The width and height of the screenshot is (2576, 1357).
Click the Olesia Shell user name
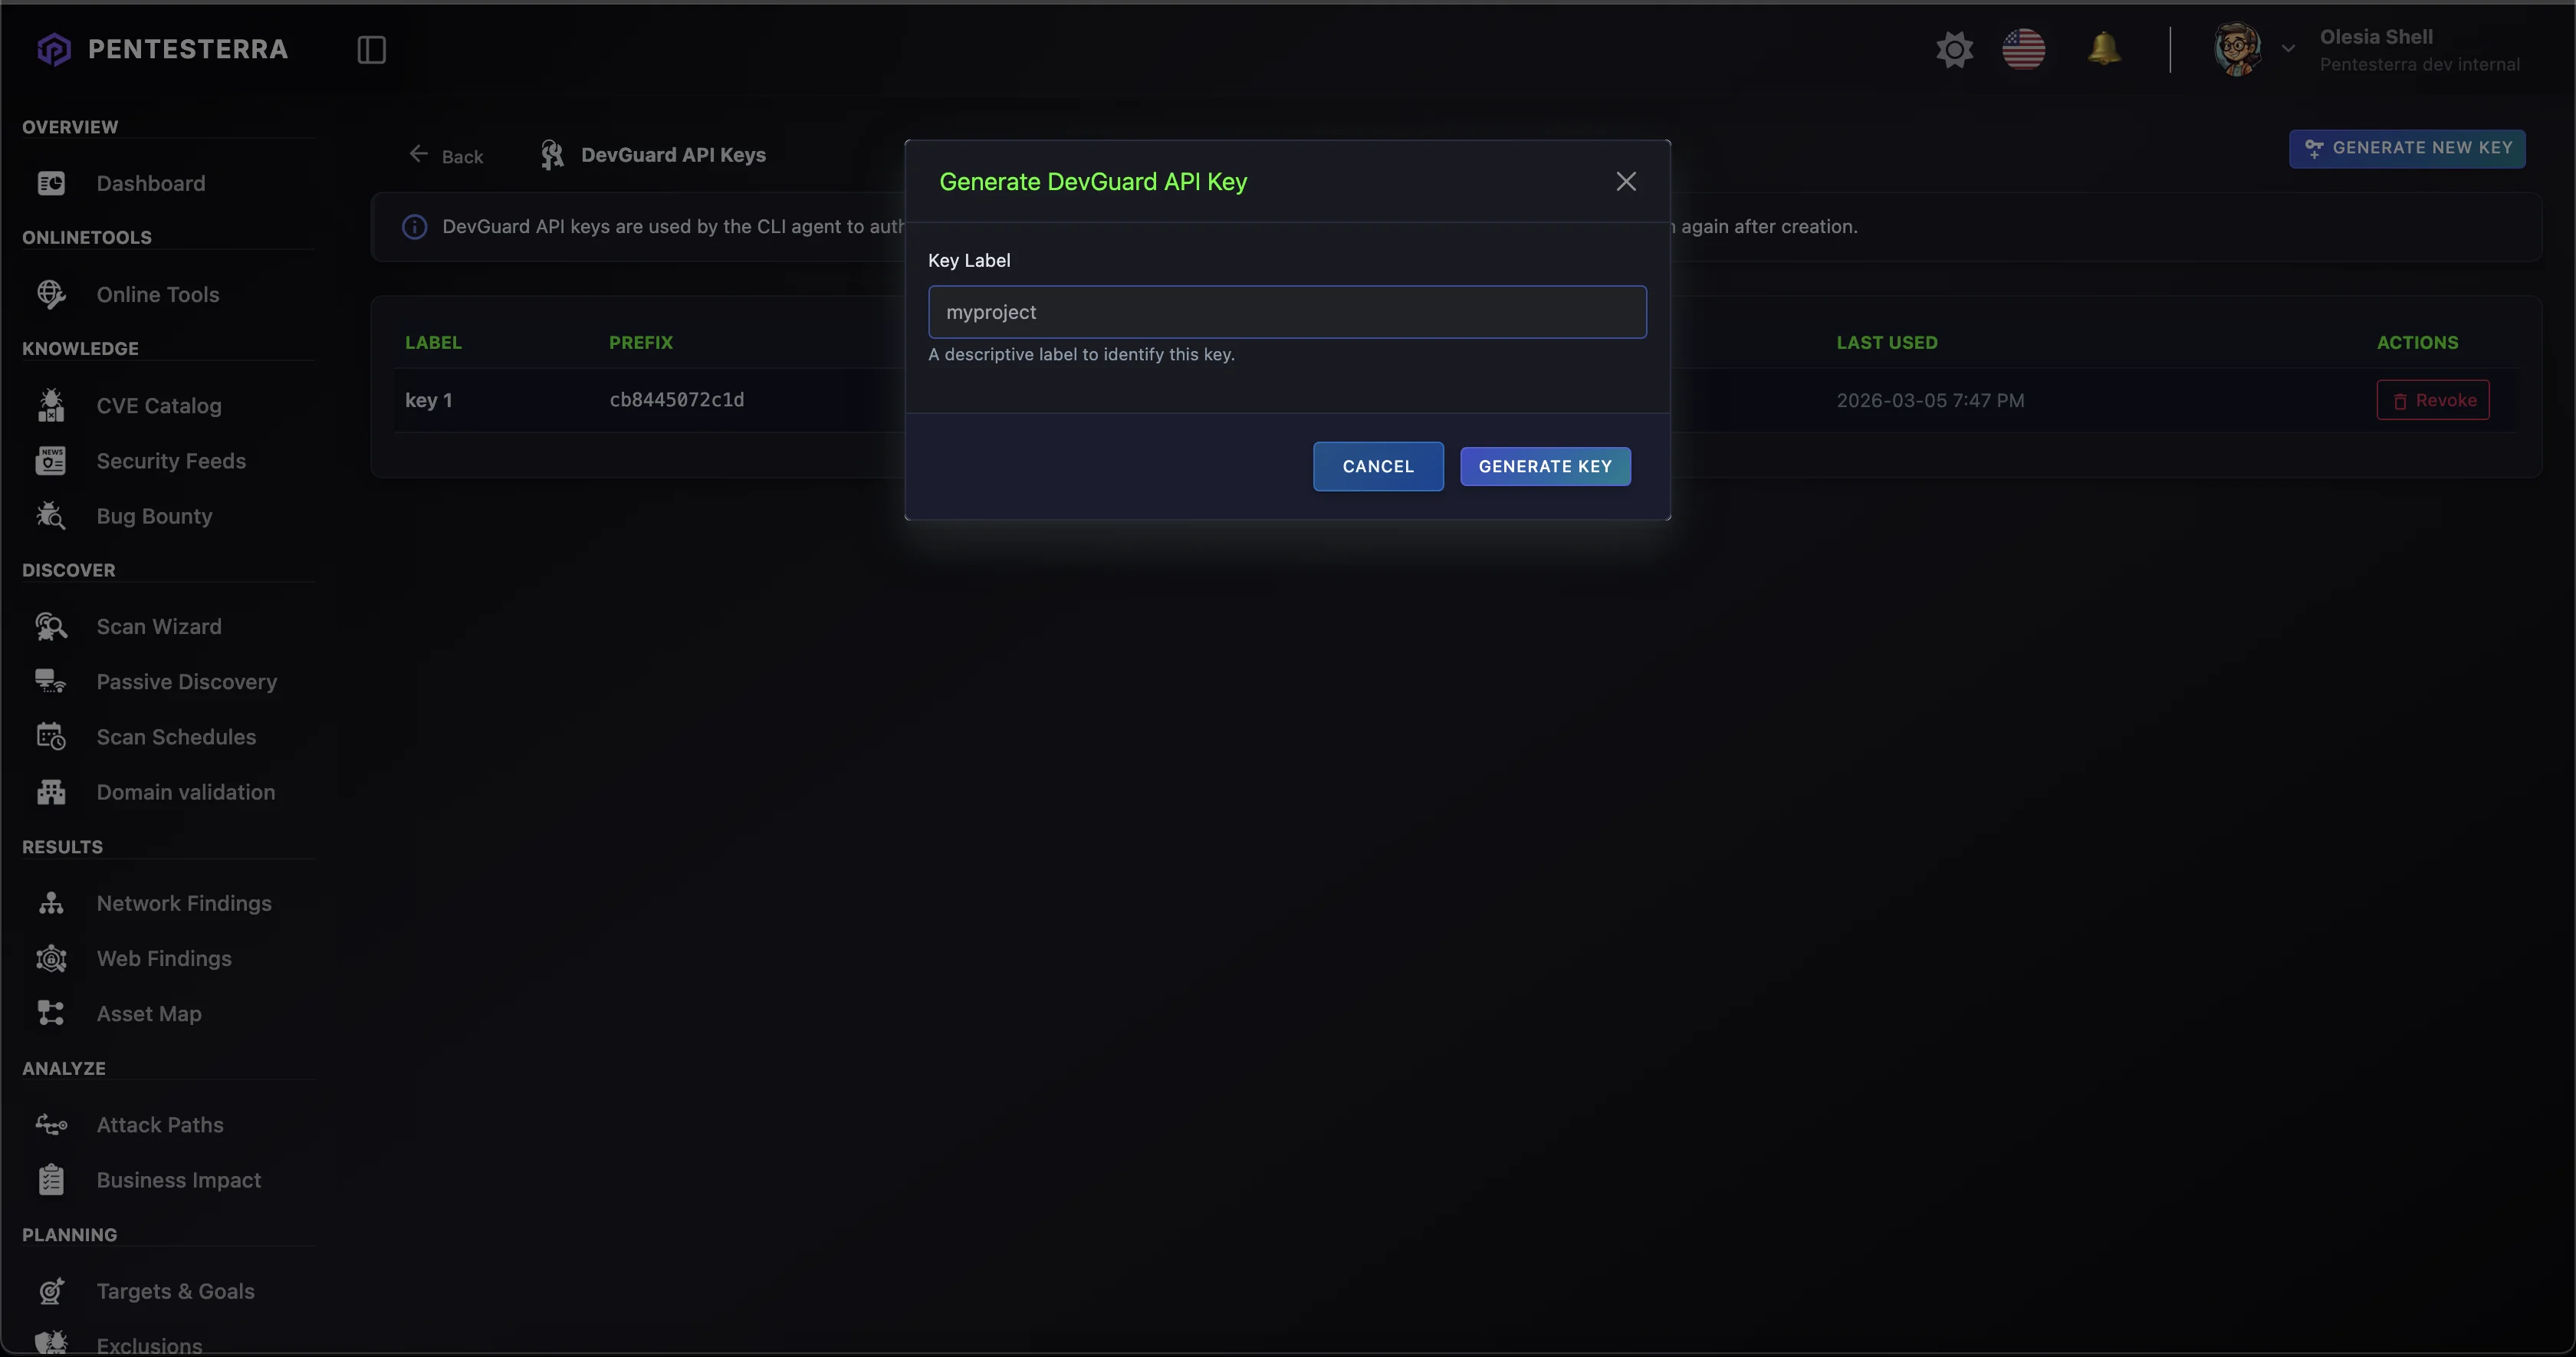click(x=2376, y=37)
